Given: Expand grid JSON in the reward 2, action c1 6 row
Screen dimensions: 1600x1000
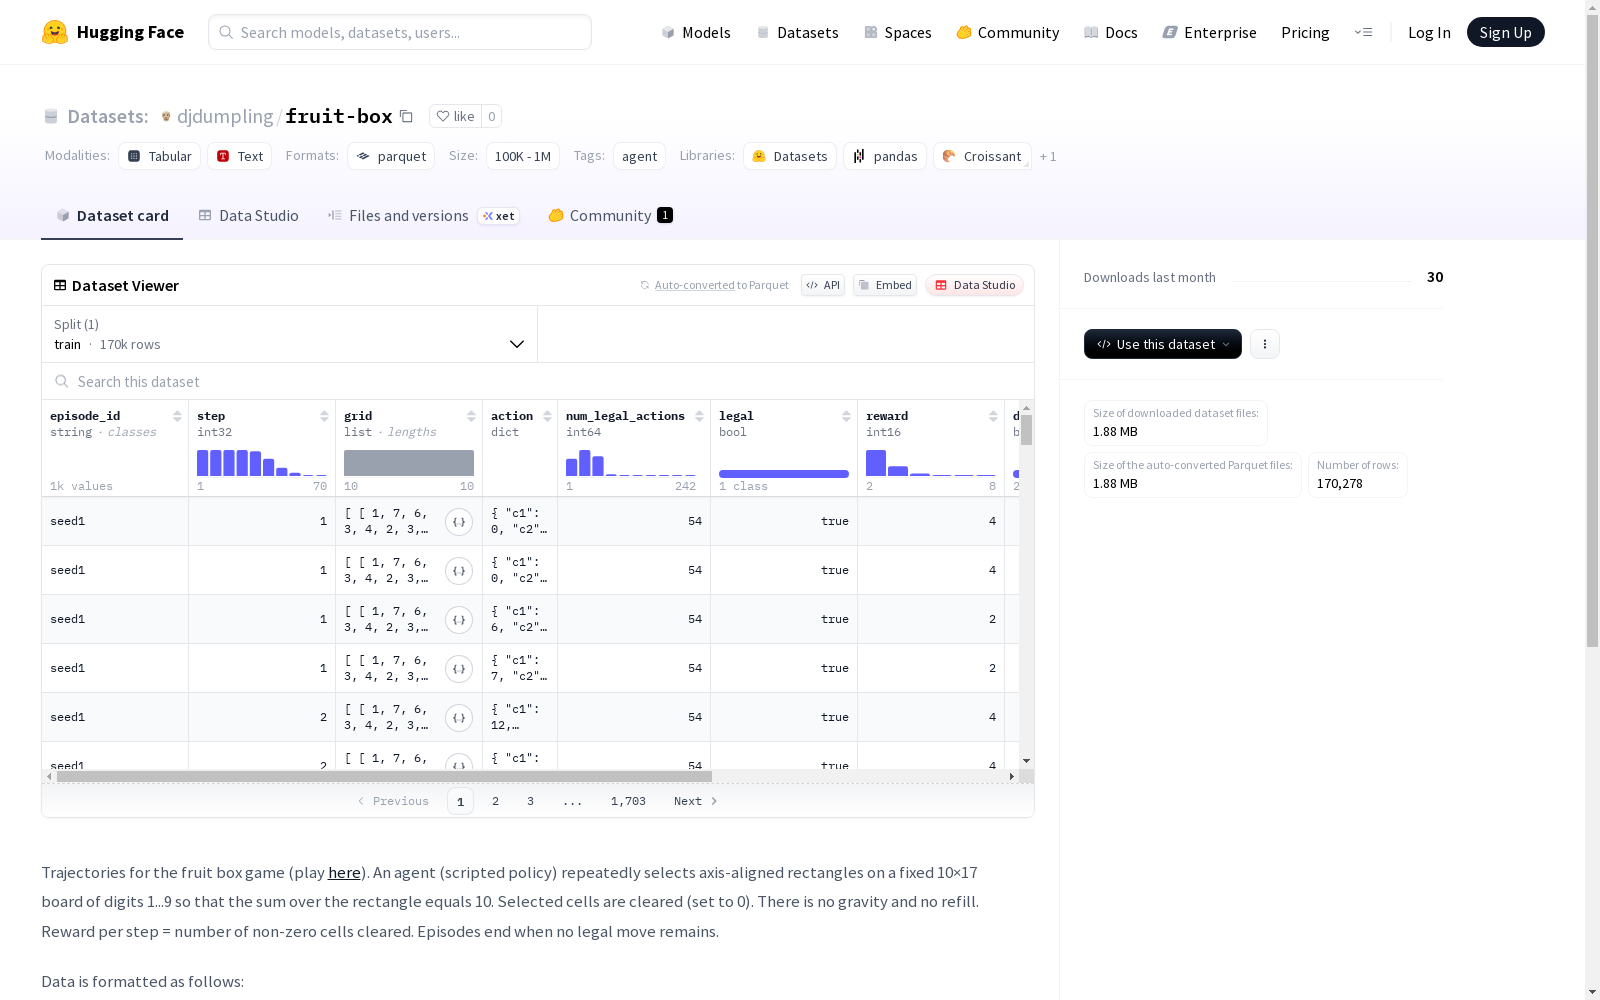Looking at the screenshot, I should coord(459,619).
